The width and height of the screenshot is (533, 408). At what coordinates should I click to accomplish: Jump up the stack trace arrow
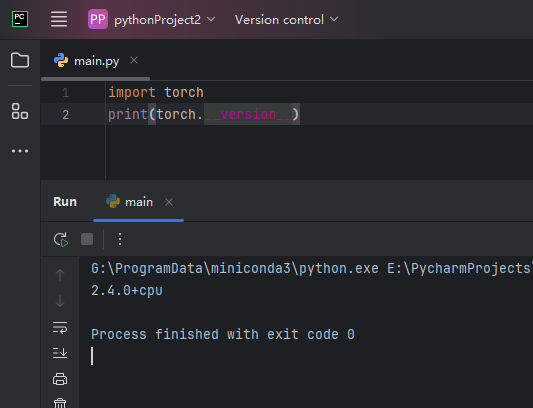pyautogui.click(x=60, y=275)
